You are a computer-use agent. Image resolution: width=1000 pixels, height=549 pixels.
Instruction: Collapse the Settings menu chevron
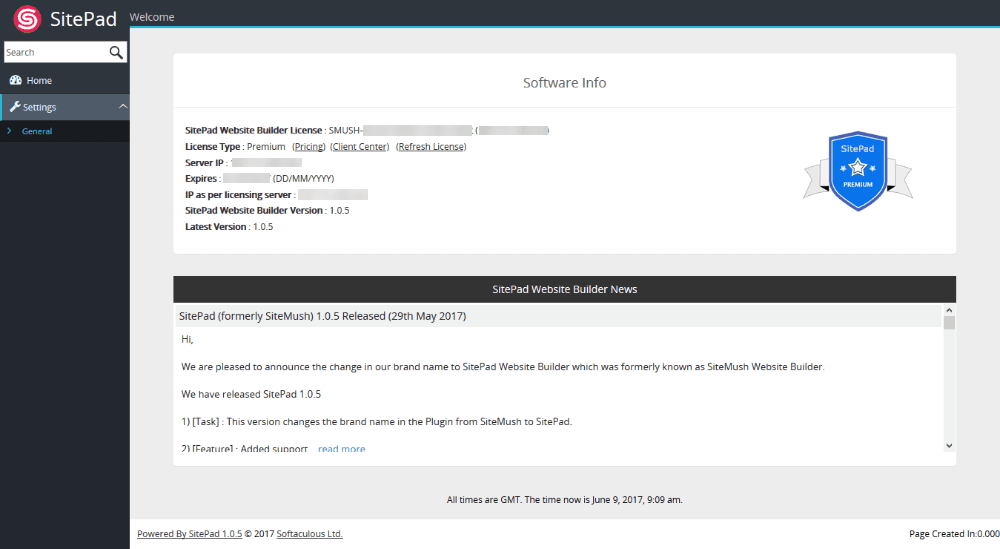click(x=123, y=106)
